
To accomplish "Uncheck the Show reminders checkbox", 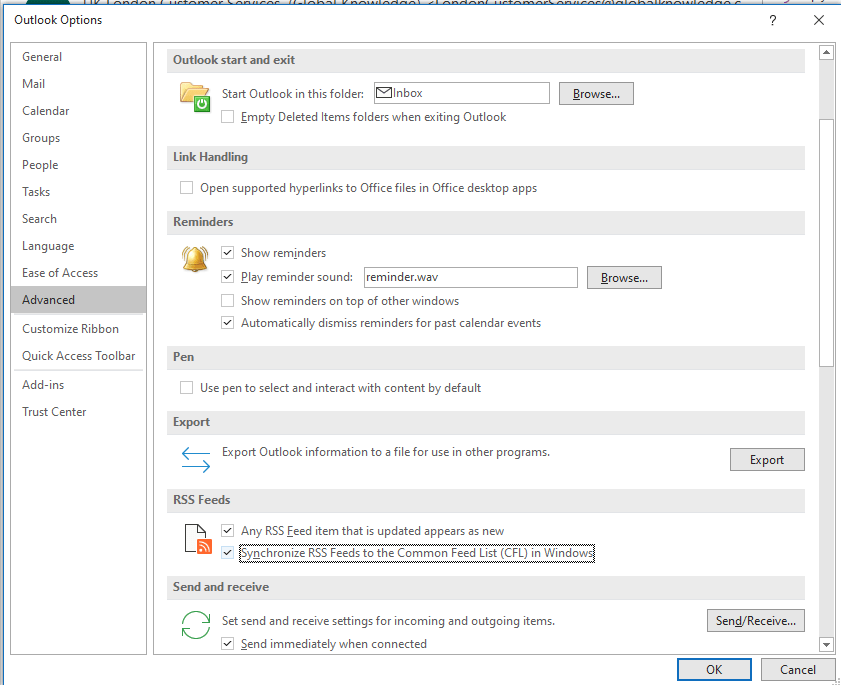I will (x=228, y=253).
